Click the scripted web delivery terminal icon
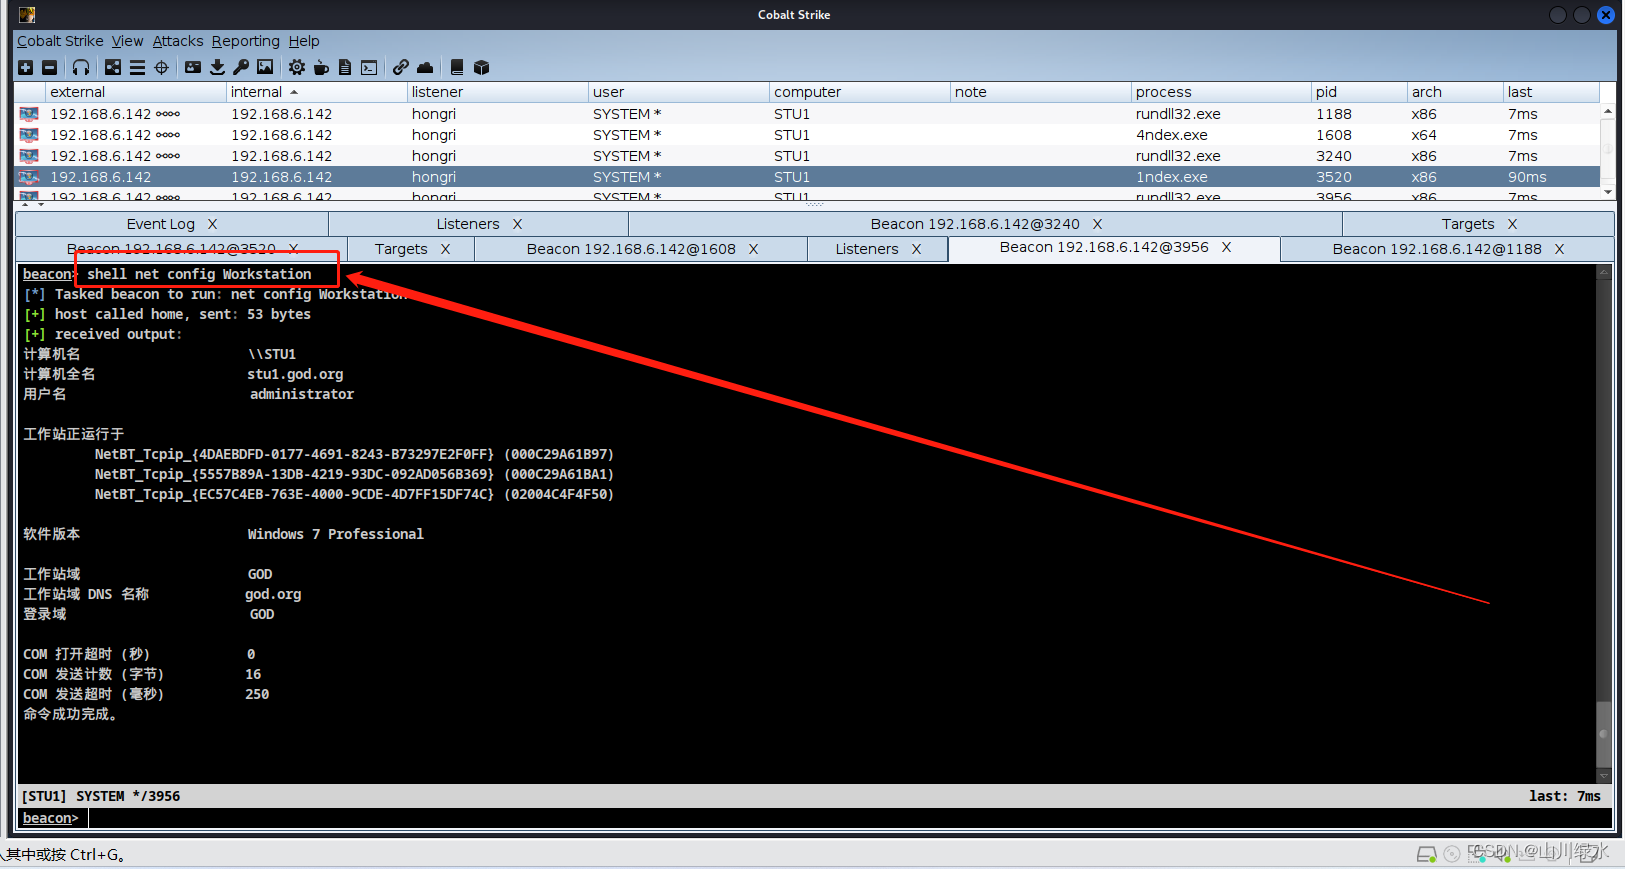This screenshot has width=1625, height=869. tap(369, 67)
